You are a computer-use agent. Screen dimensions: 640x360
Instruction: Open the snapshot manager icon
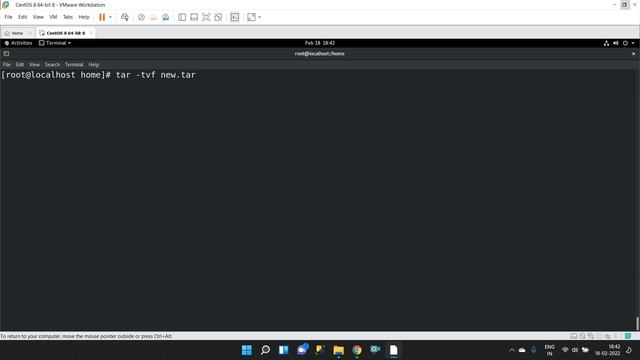coord(166,17)
